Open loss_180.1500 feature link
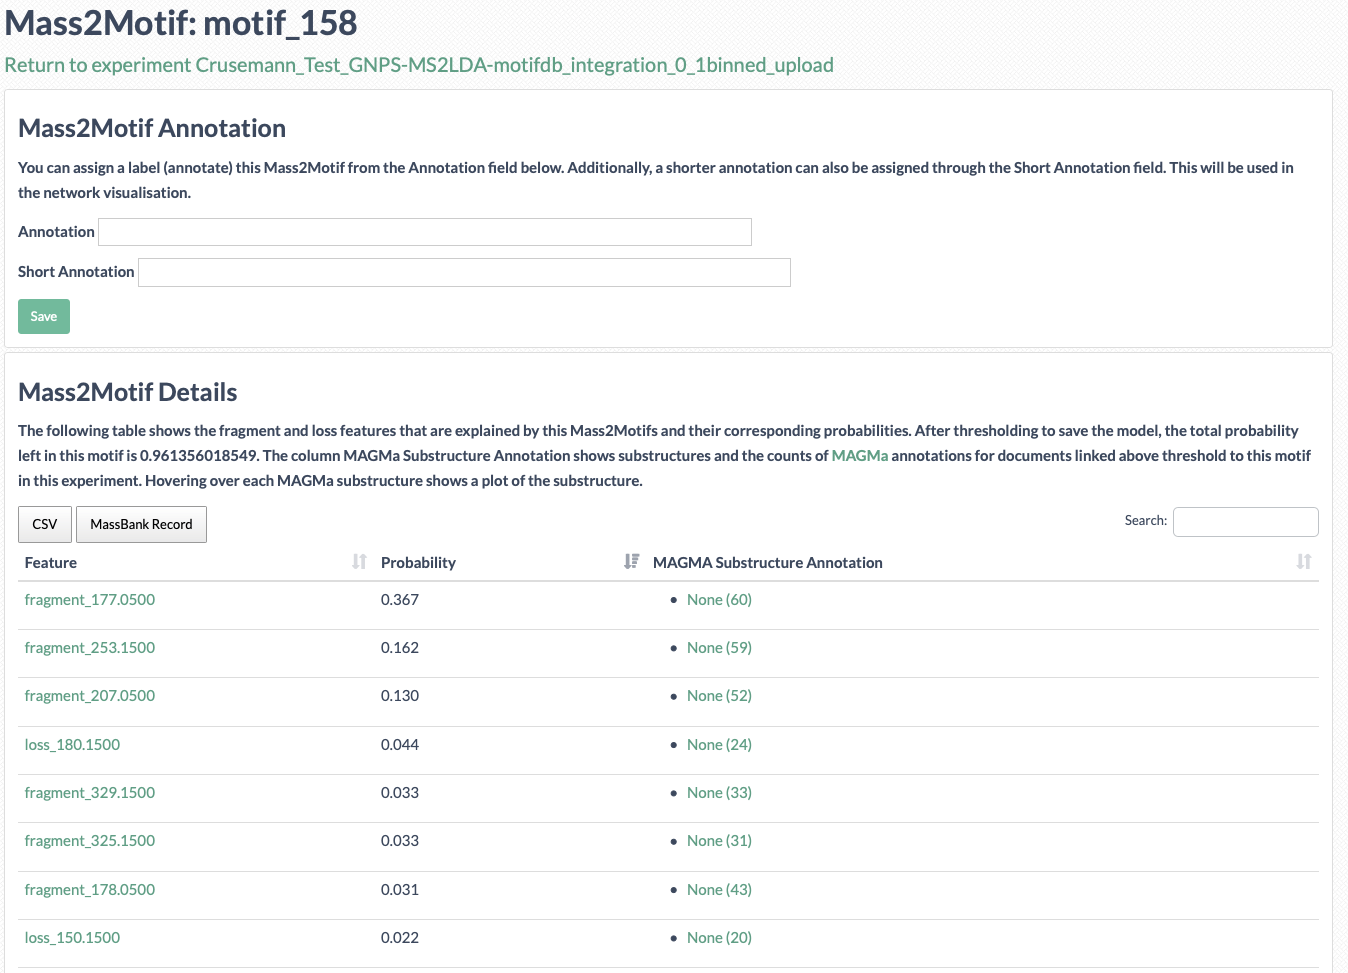The image size is (1348, 973). pos(72,744)
